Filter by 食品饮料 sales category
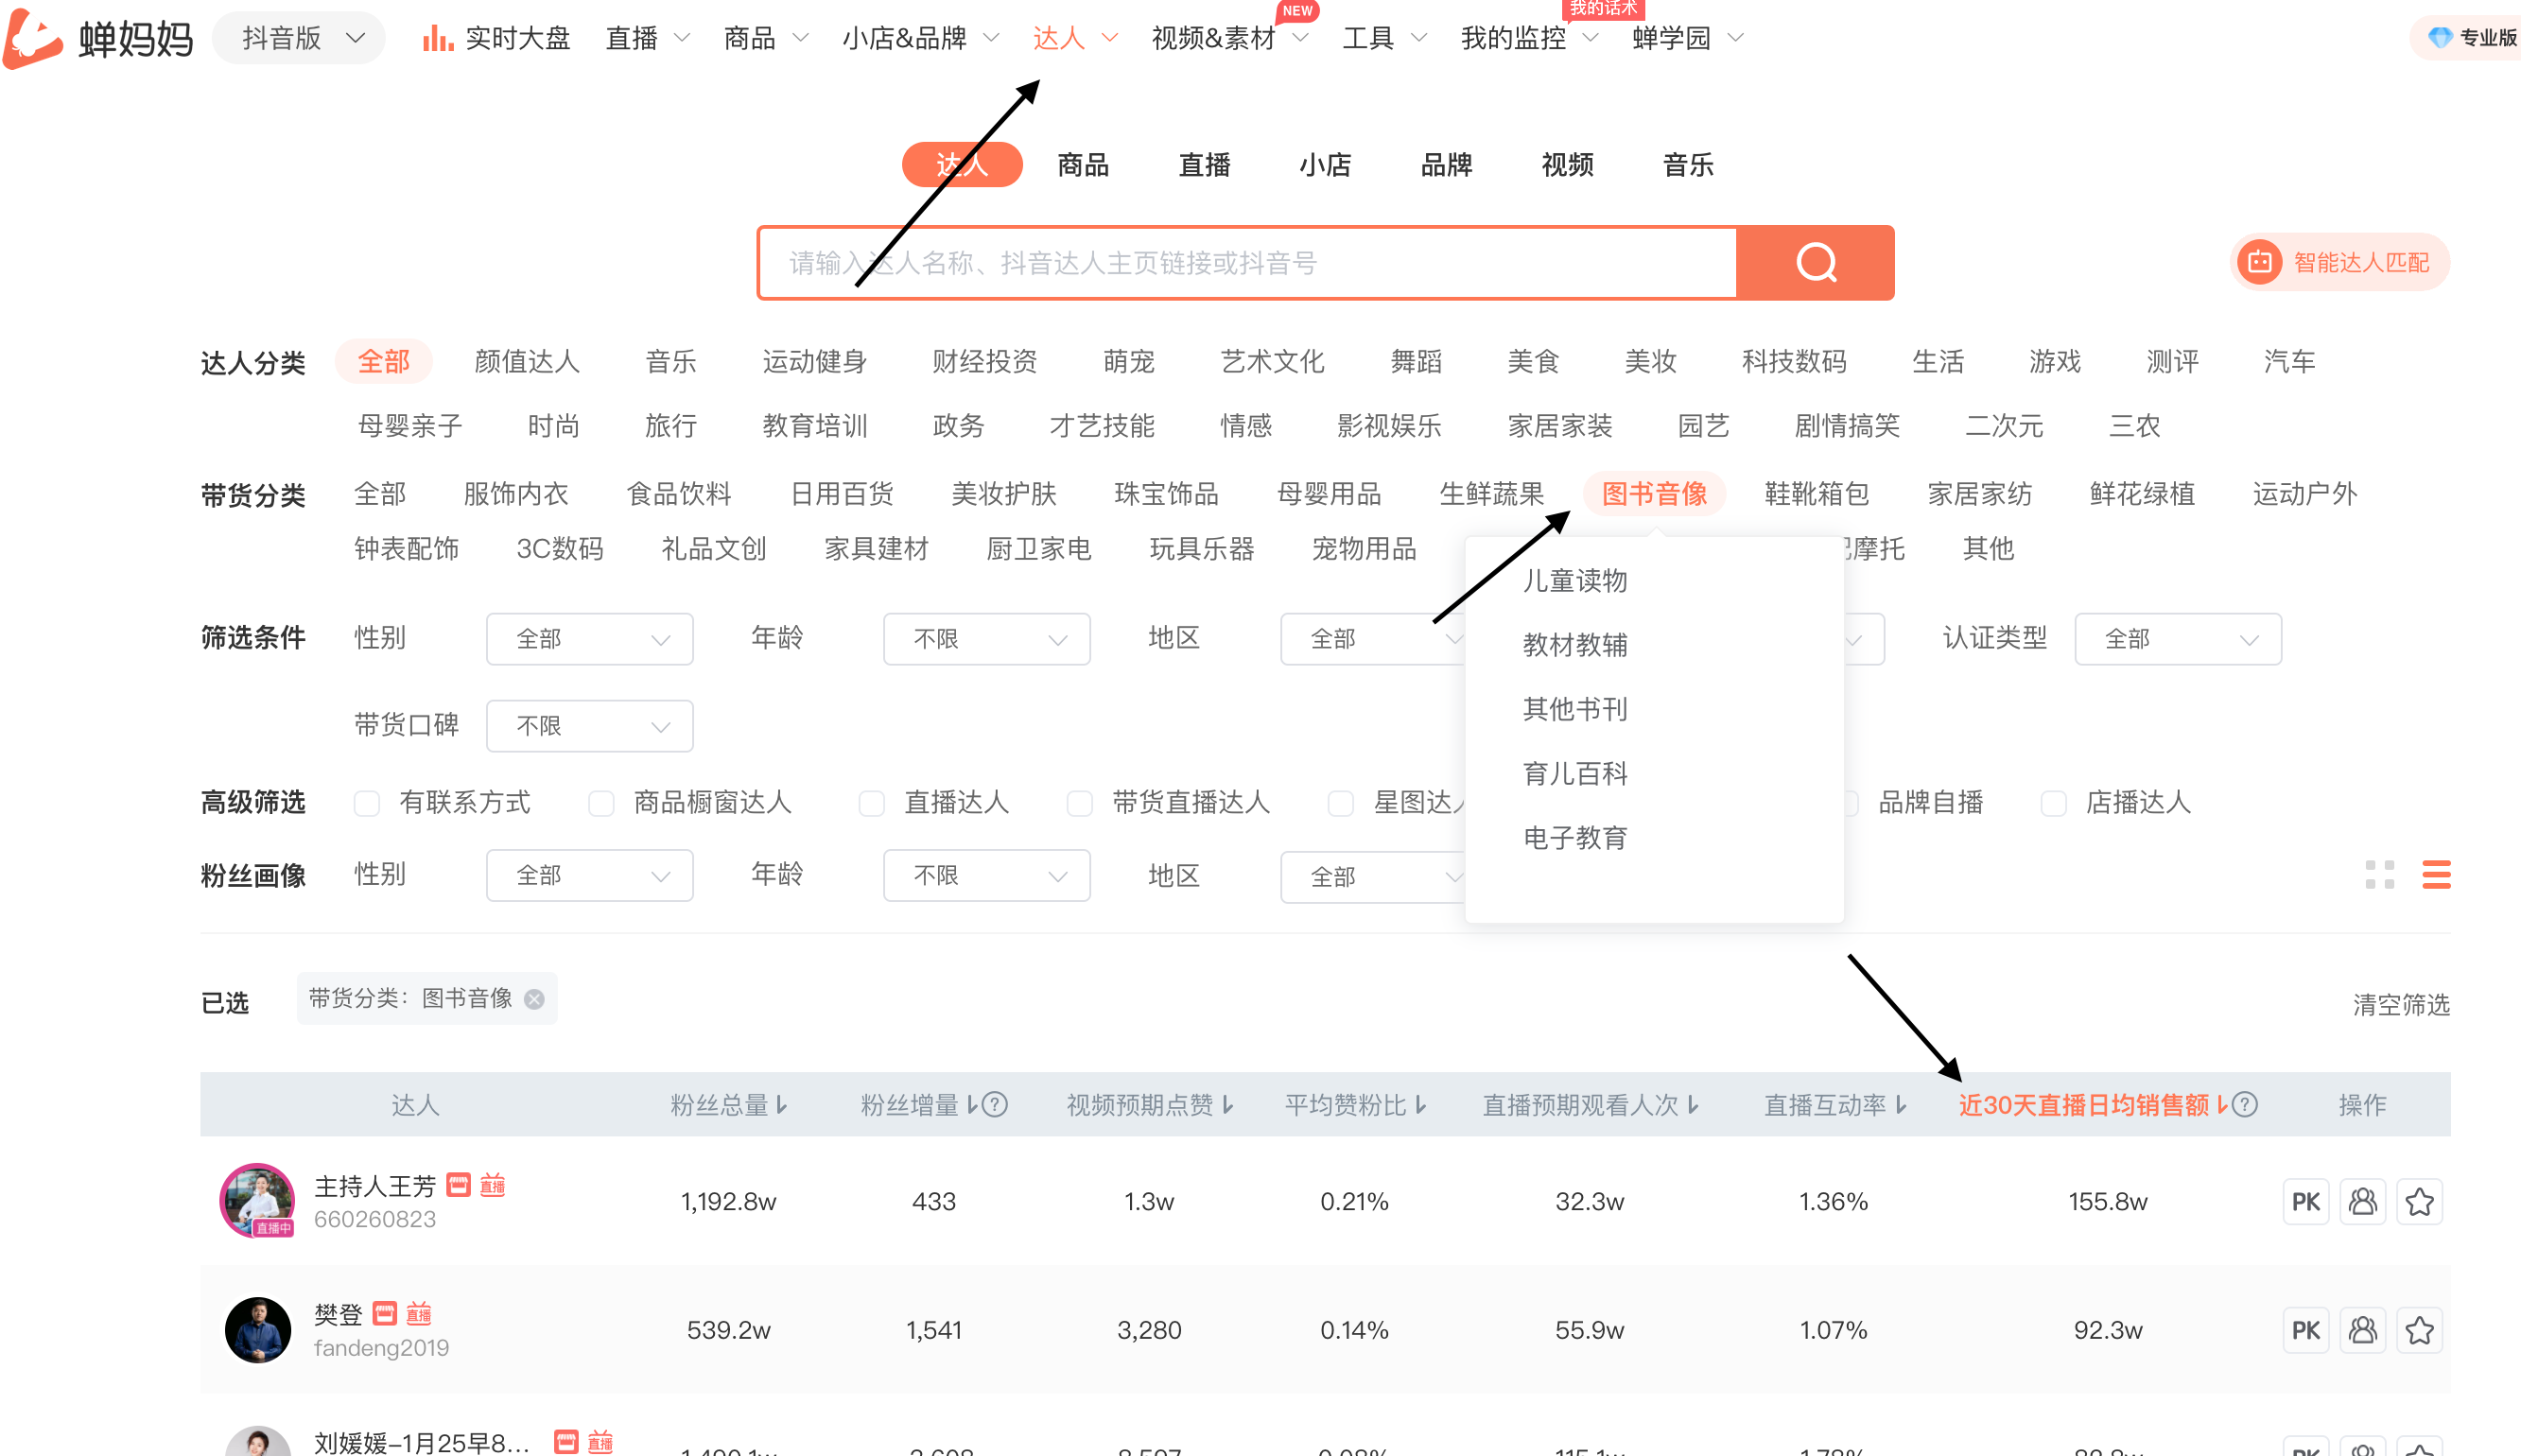Screen dimensions: 2521x1456 coord(679,494)
